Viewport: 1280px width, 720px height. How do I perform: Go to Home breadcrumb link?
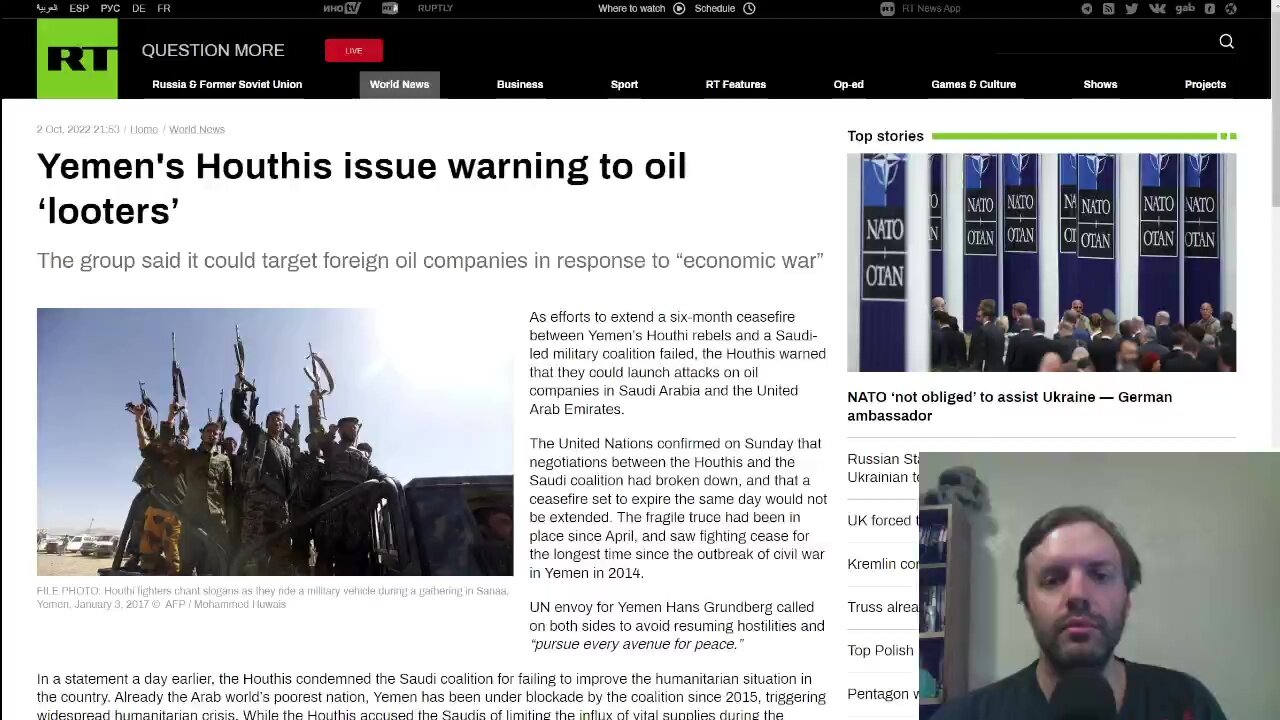pos(144,129)
